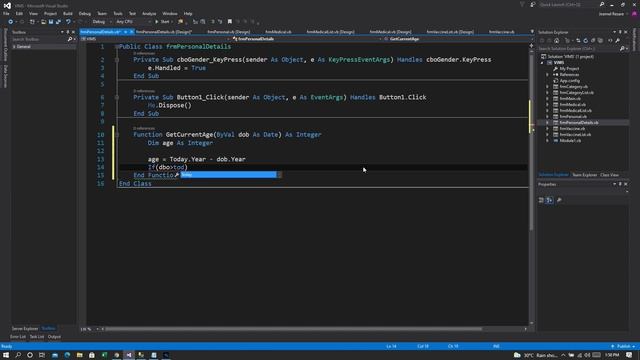This screenshot has width=640, height=360.
Task: Click the Start debugging button
Action: (x=162, y=22)
